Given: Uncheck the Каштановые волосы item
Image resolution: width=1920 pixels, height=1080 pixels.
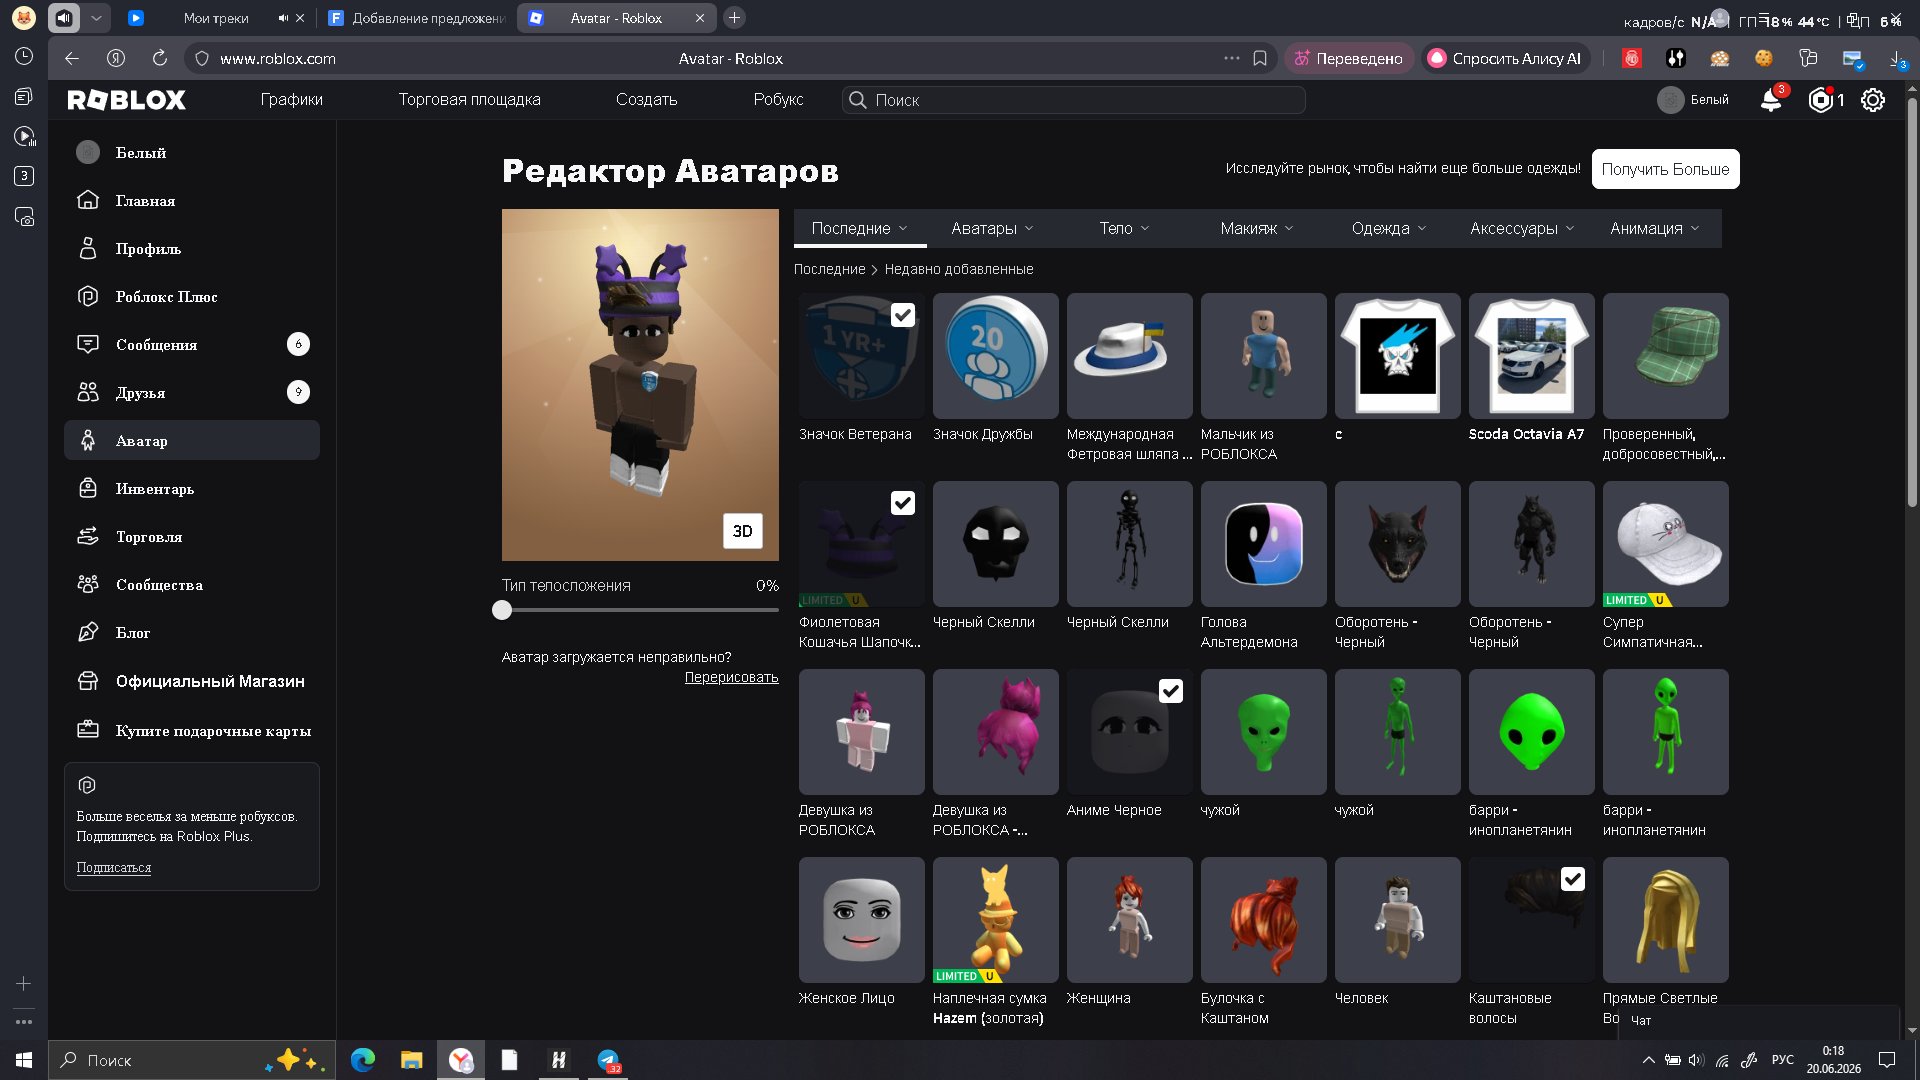Looking at the screenshot, I should (1573, 880).
